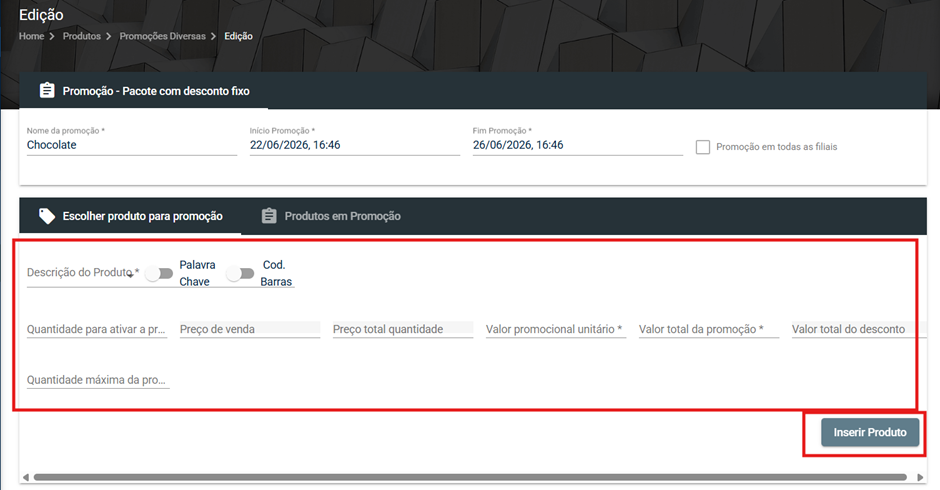Click right arrow of horizontal scrollbar
Screen dimensions: 940x490
[x=921, y=477]
